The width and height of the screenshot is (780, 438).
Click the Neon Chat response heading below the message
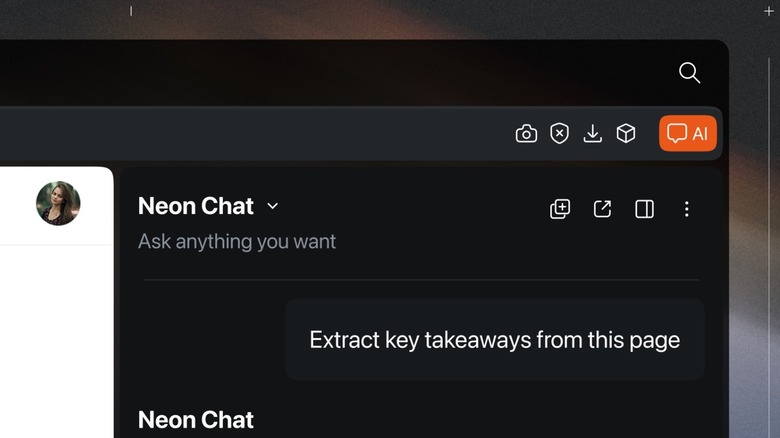point(196,420)
